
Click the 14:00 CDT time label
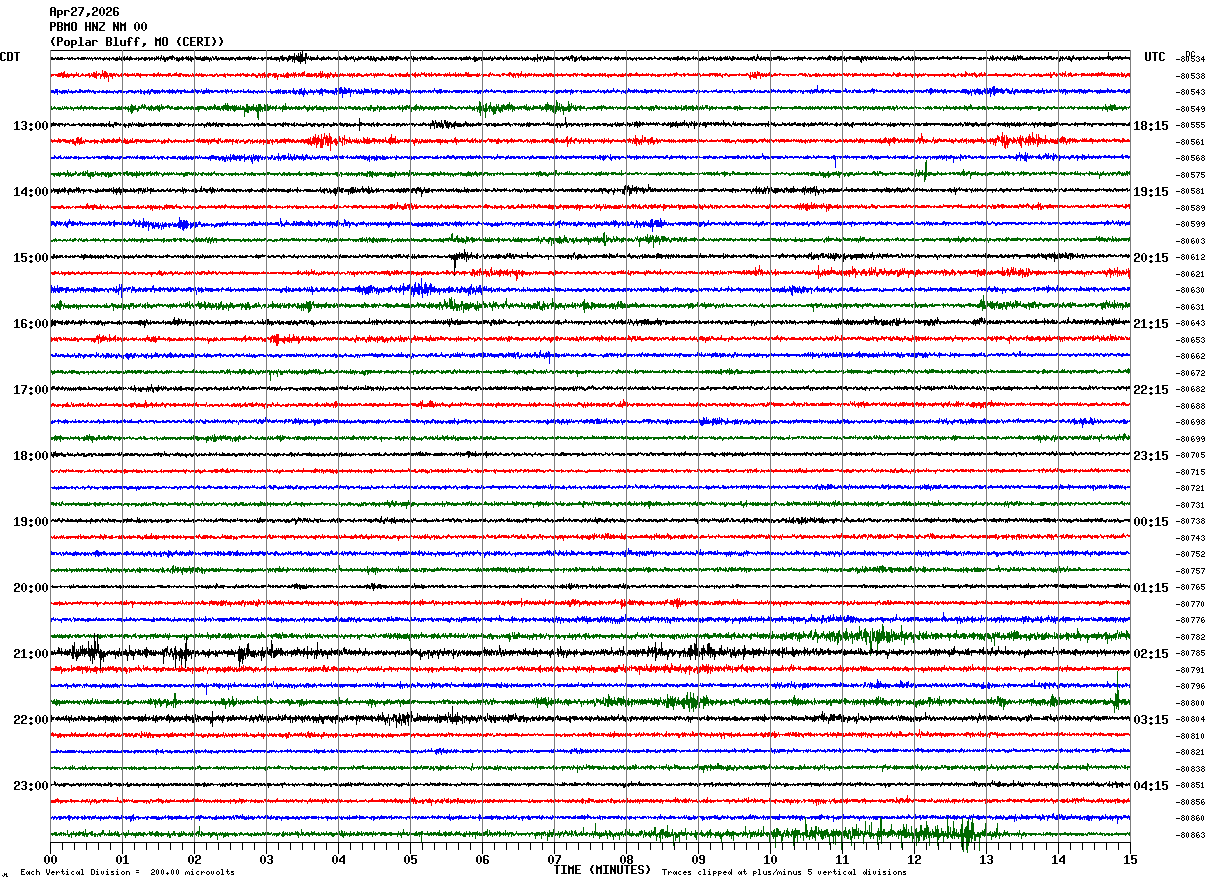point(31,192)
